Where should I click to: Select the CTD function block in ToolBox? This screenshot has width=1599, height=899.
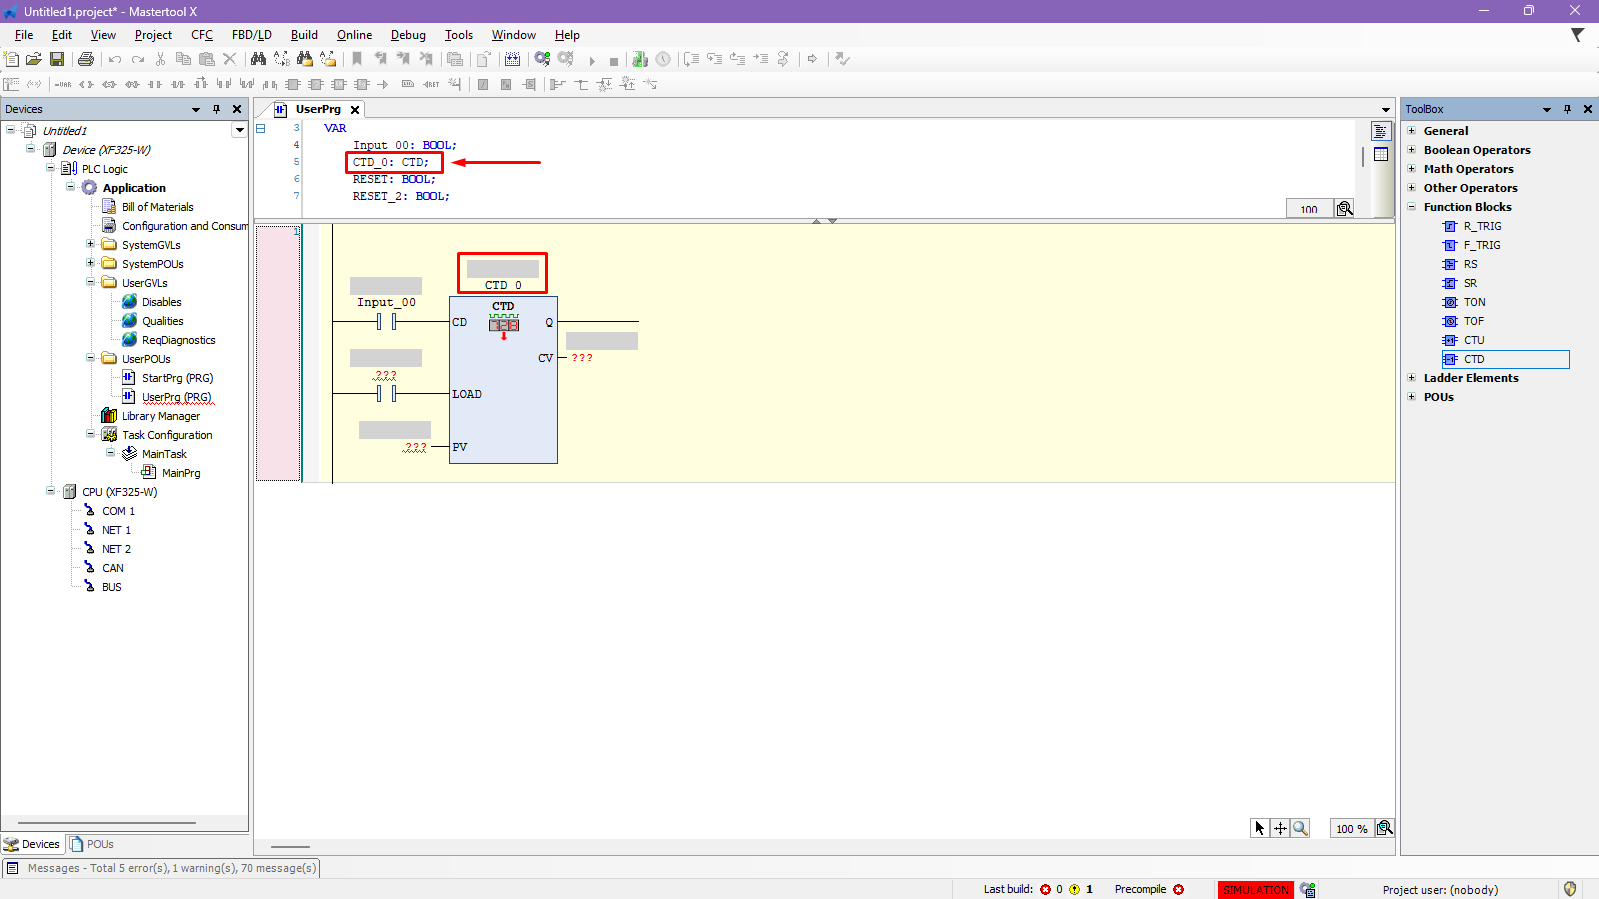1474,359
